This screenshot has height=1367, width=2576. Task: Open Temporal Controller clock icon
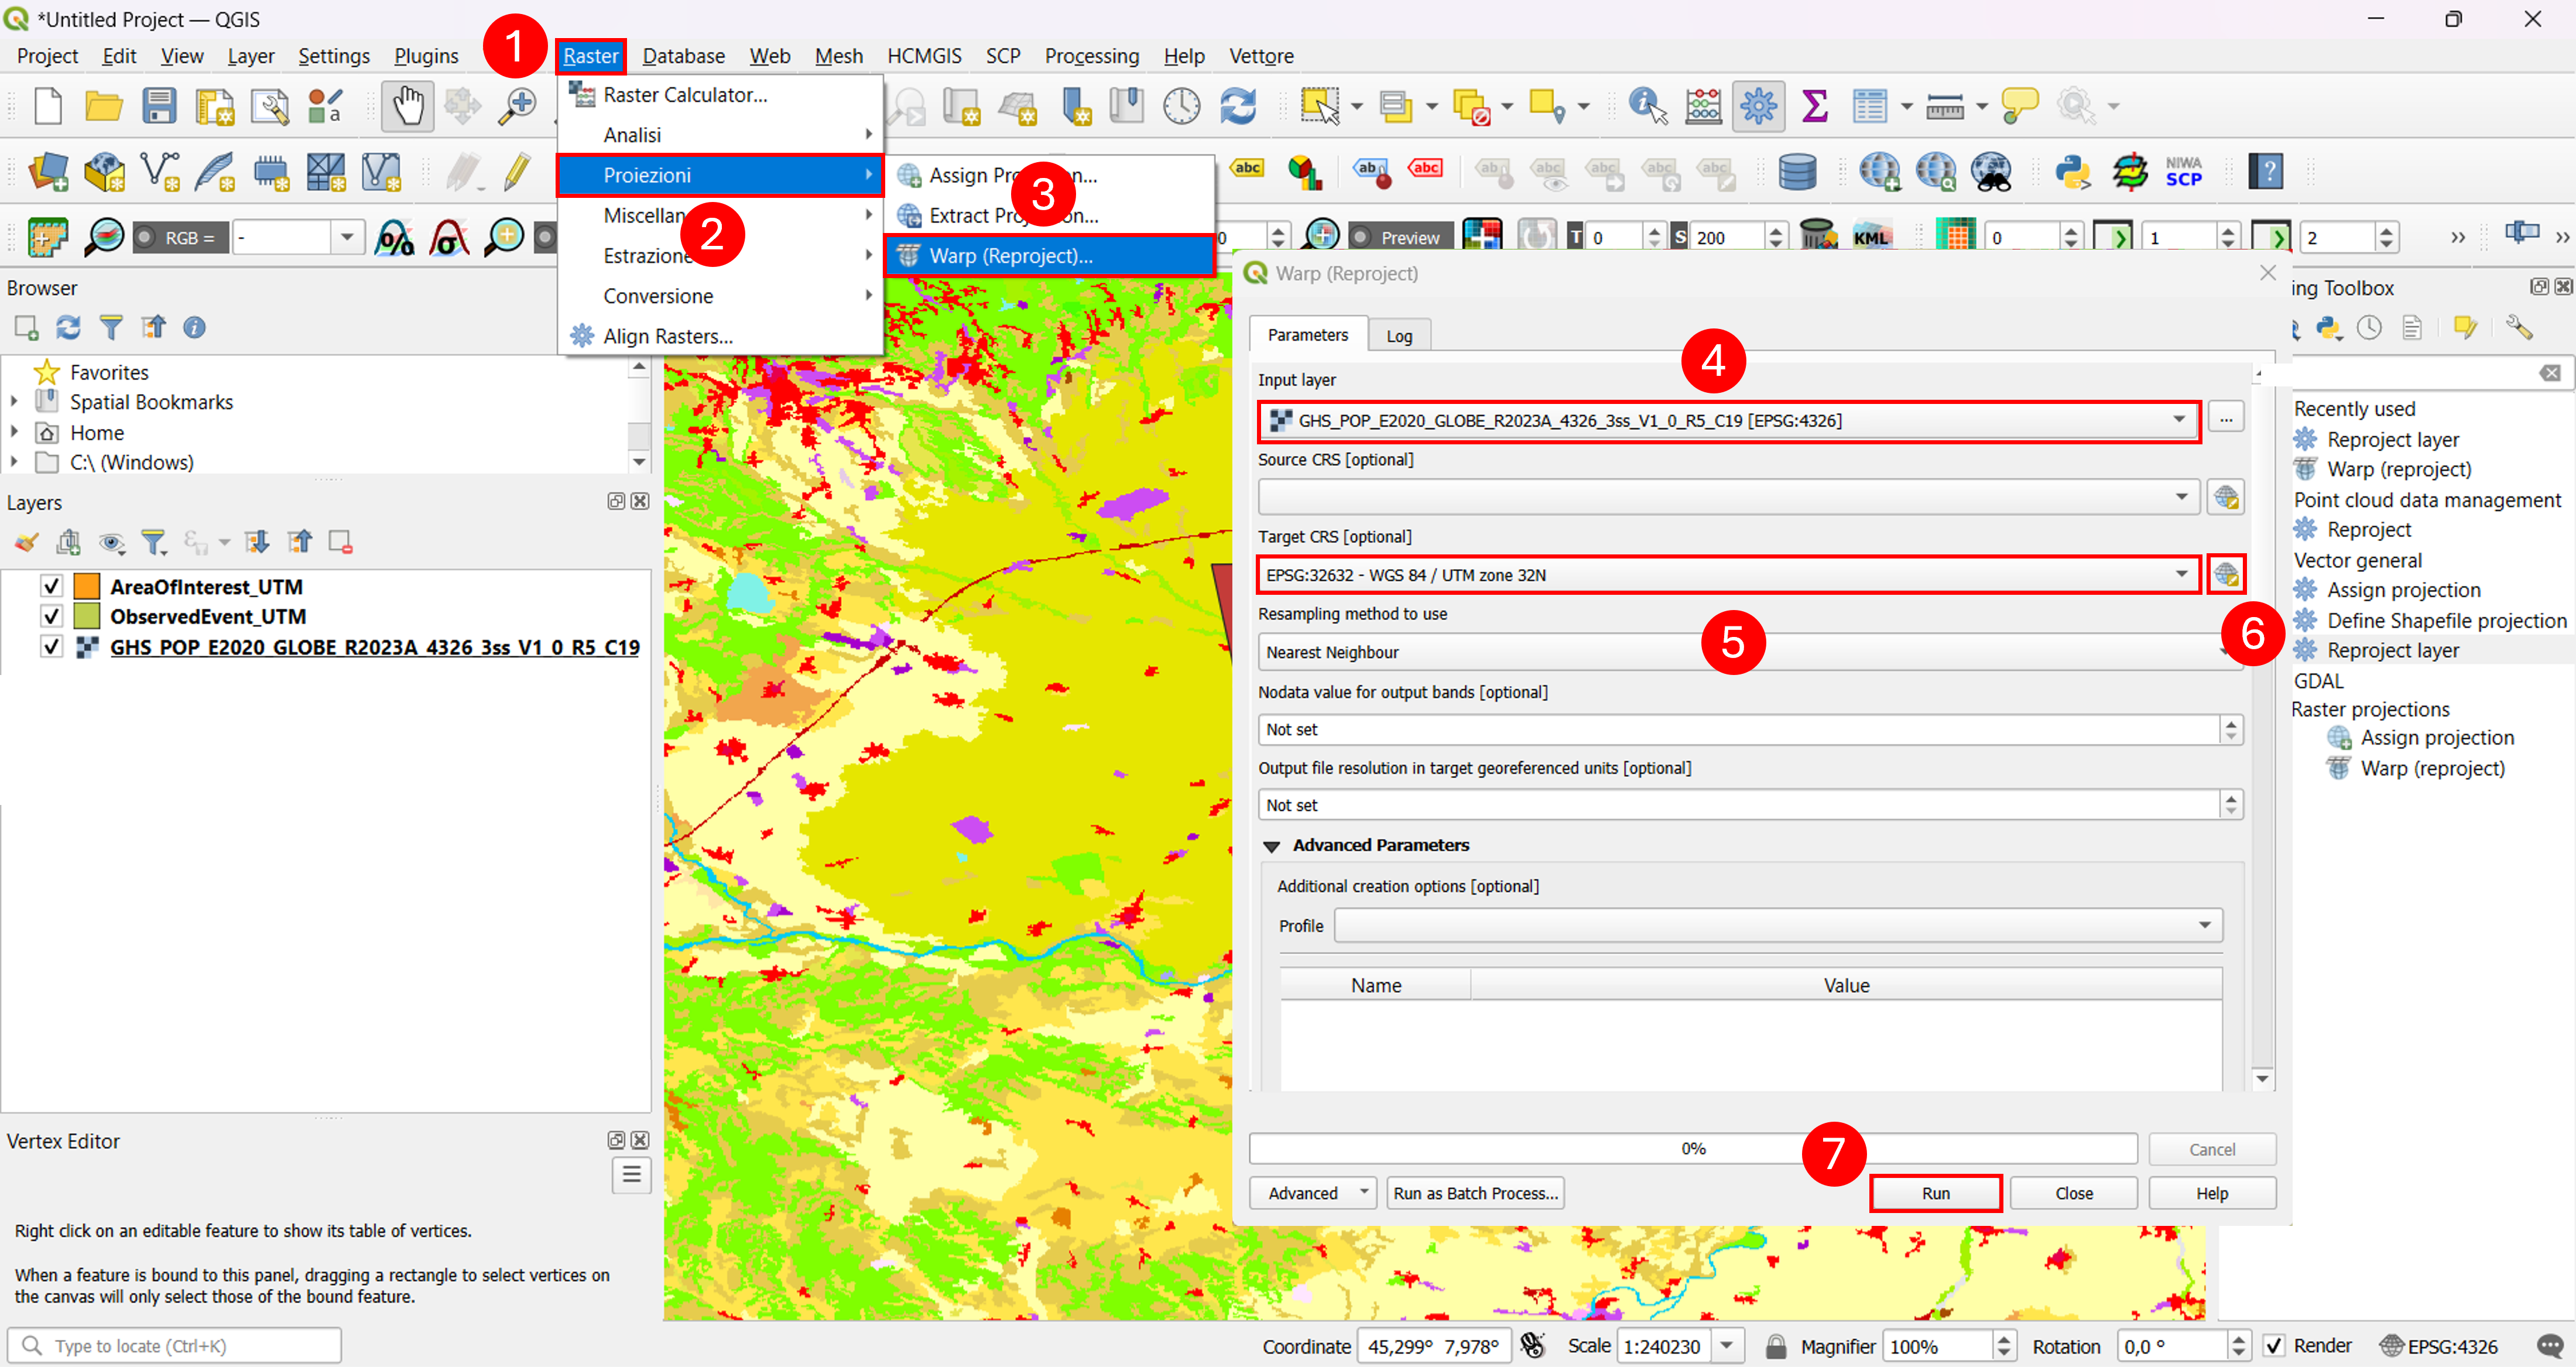pos(1181,106)
